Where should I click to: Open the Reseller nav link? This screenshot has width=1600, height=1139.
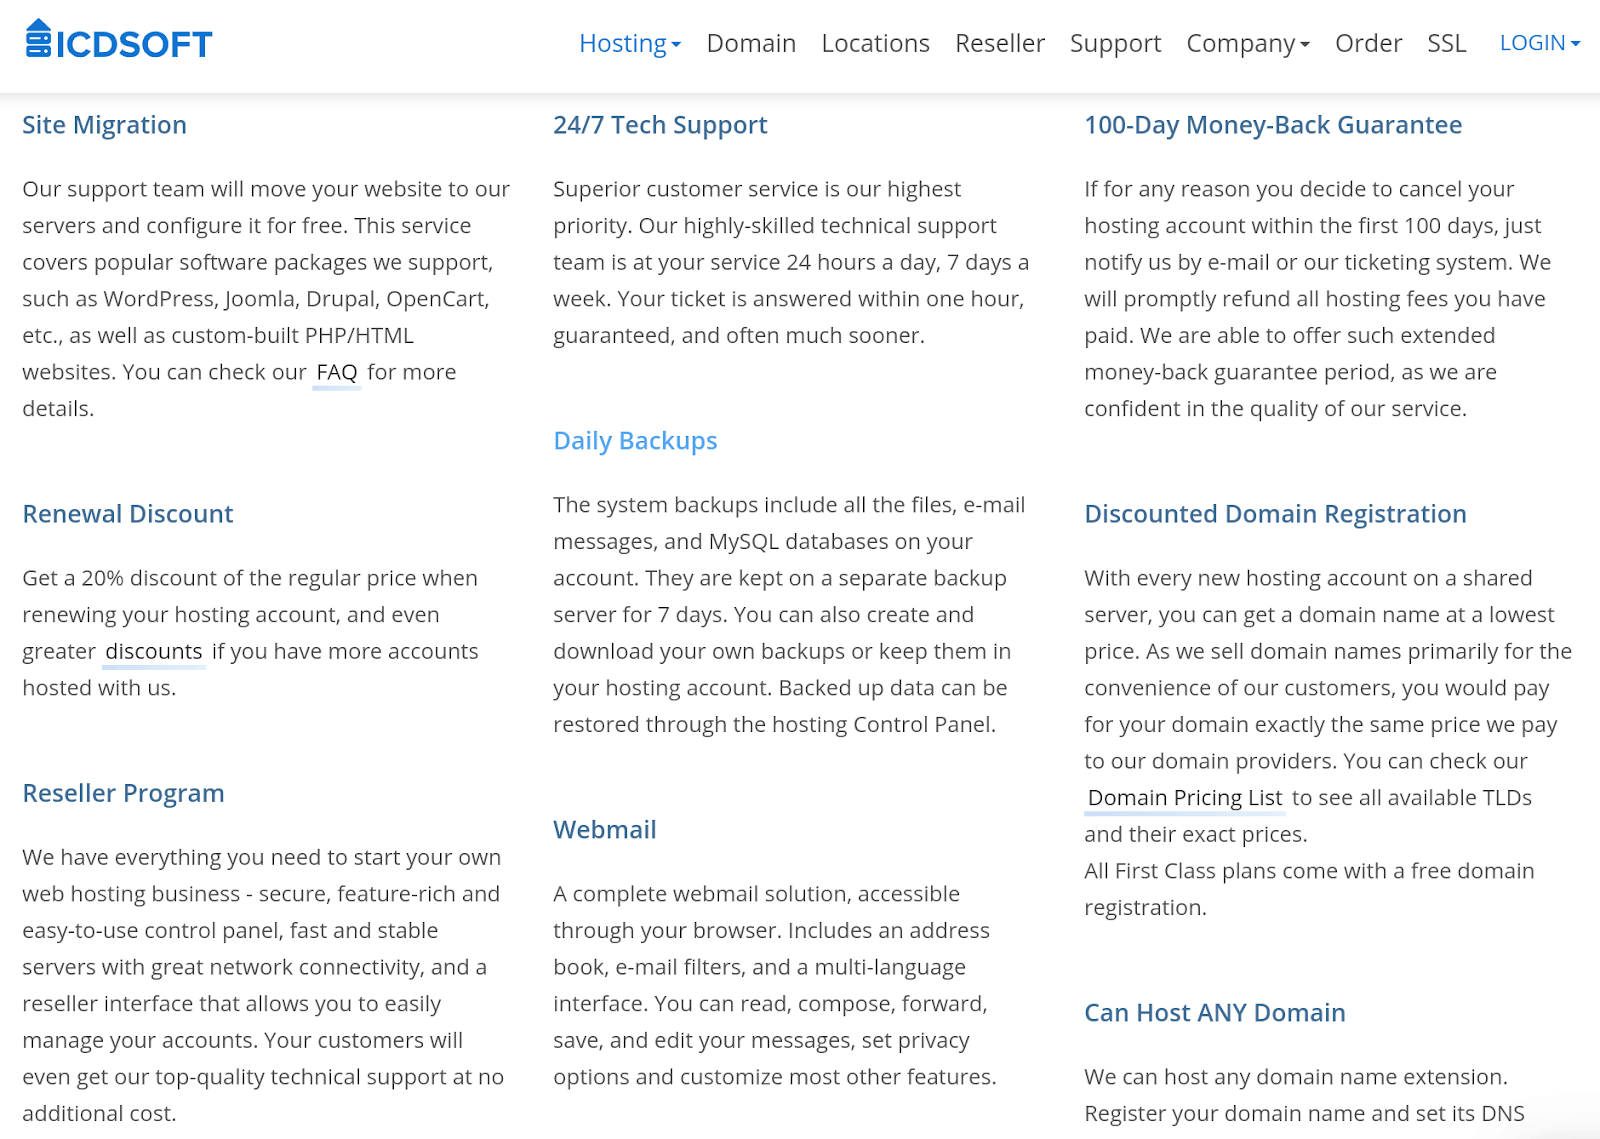[x=999, y=44]
